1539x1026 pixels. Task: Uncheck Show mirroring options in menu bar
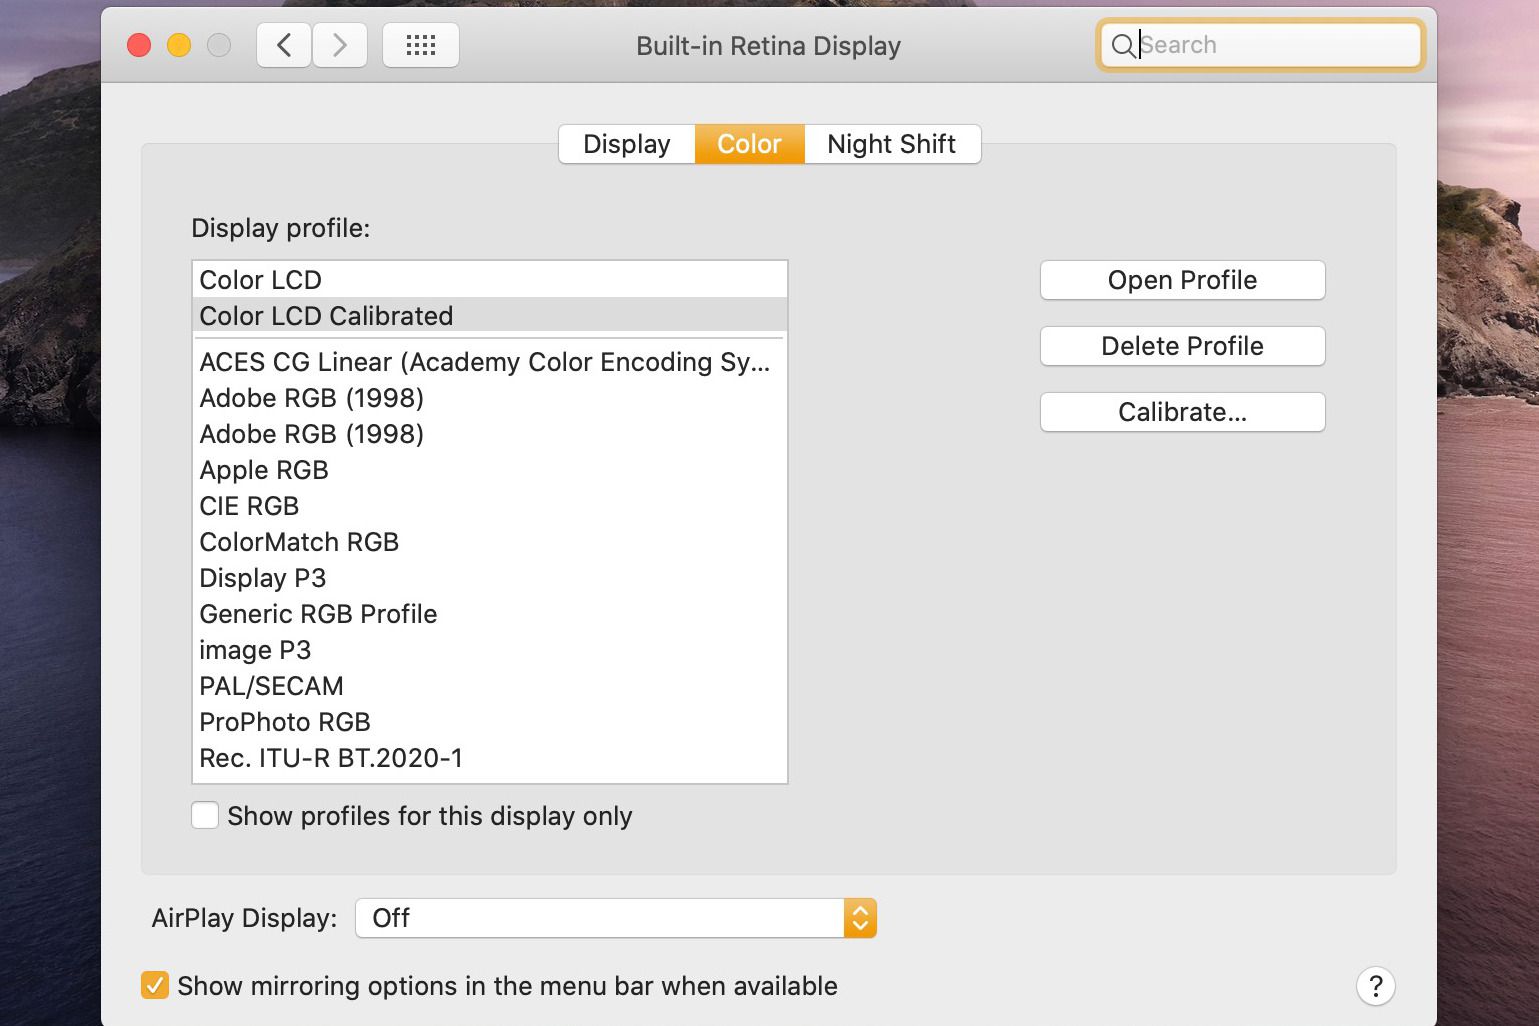coord(154,985)
